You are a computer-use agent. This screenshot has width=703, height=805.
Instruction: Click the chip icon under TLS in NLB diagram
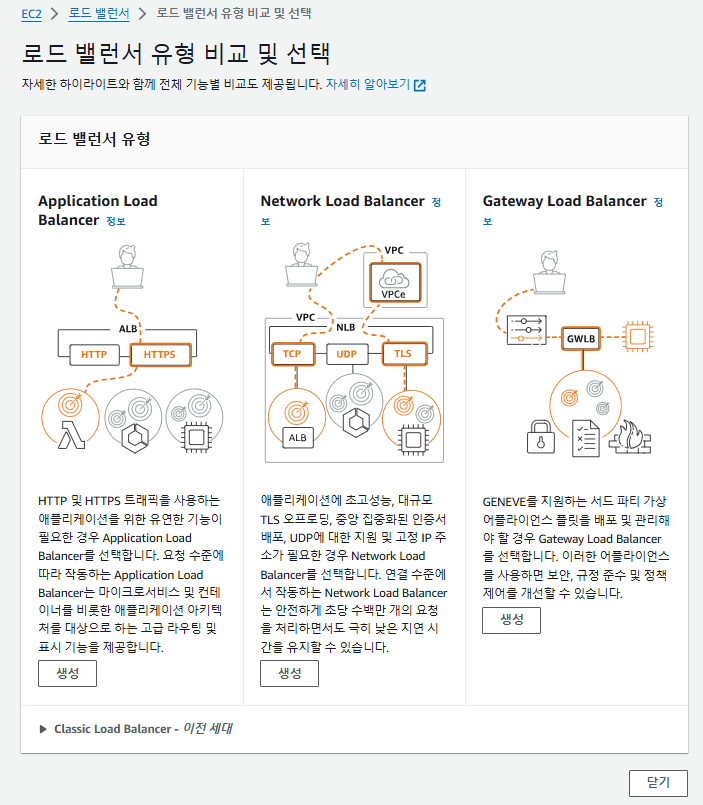coord(413,439)
